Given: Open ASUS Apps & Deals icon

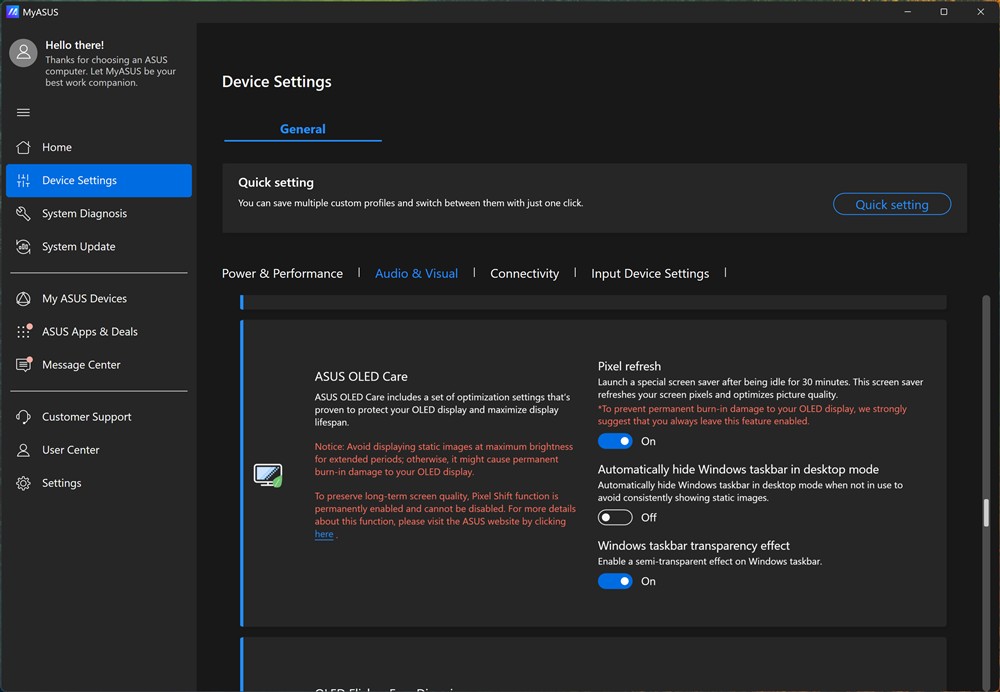Looking at the screenshot, I should [23, 332].
